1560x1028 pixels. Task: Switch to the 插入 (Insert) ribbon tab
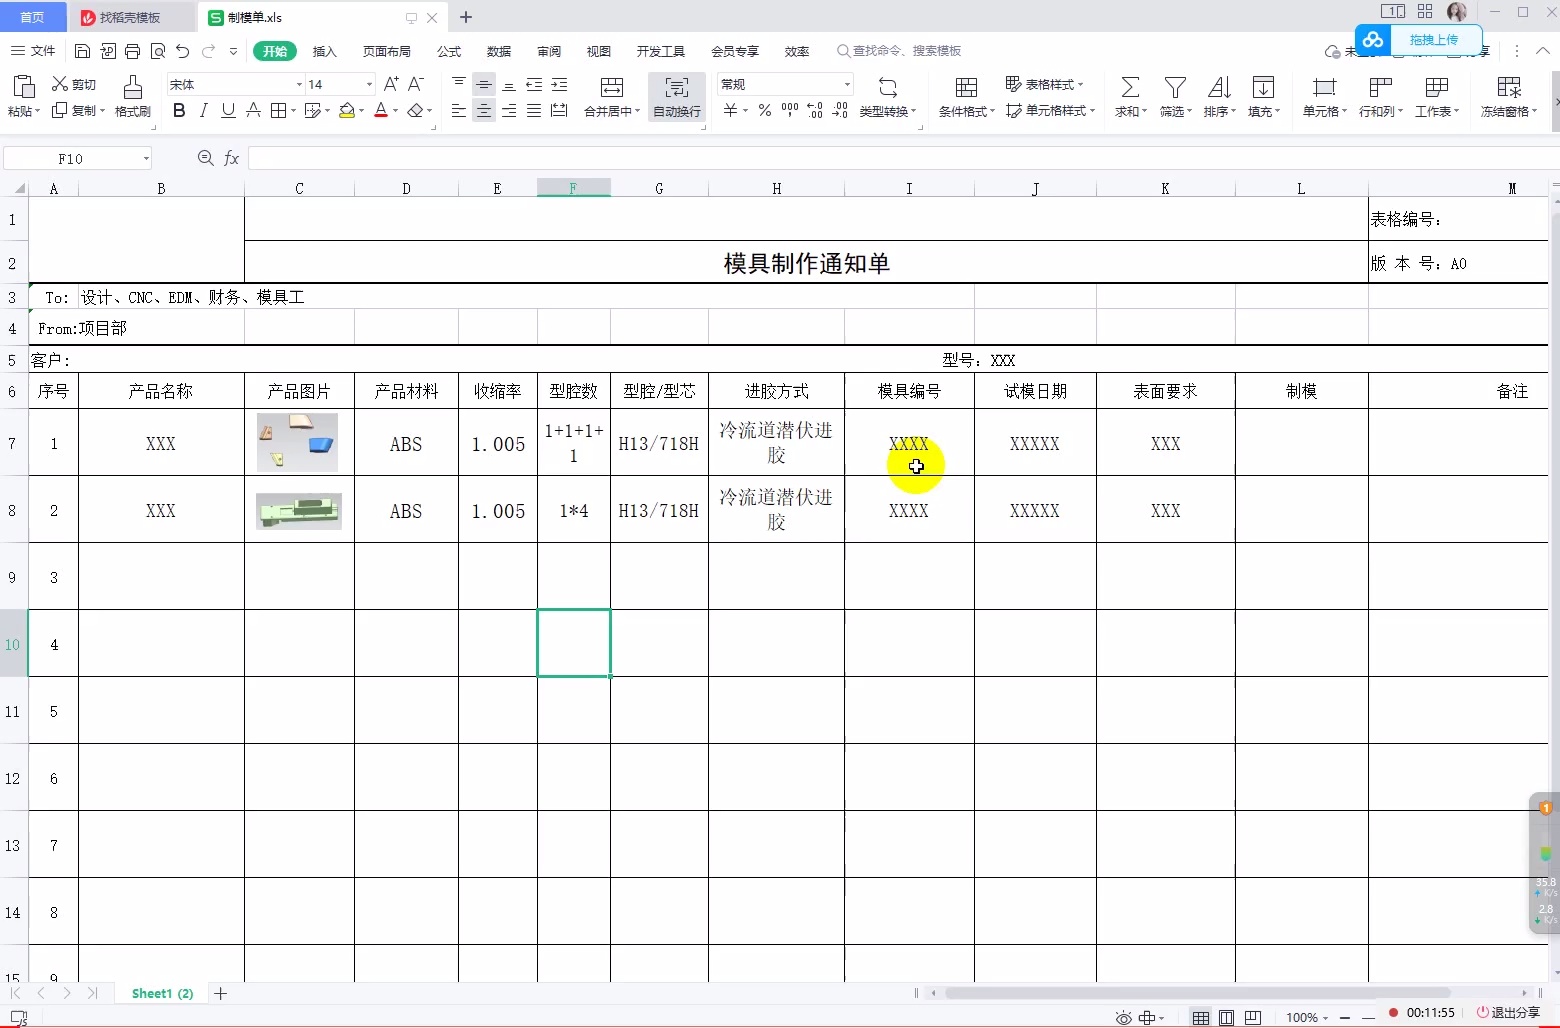tap(325, 51)
